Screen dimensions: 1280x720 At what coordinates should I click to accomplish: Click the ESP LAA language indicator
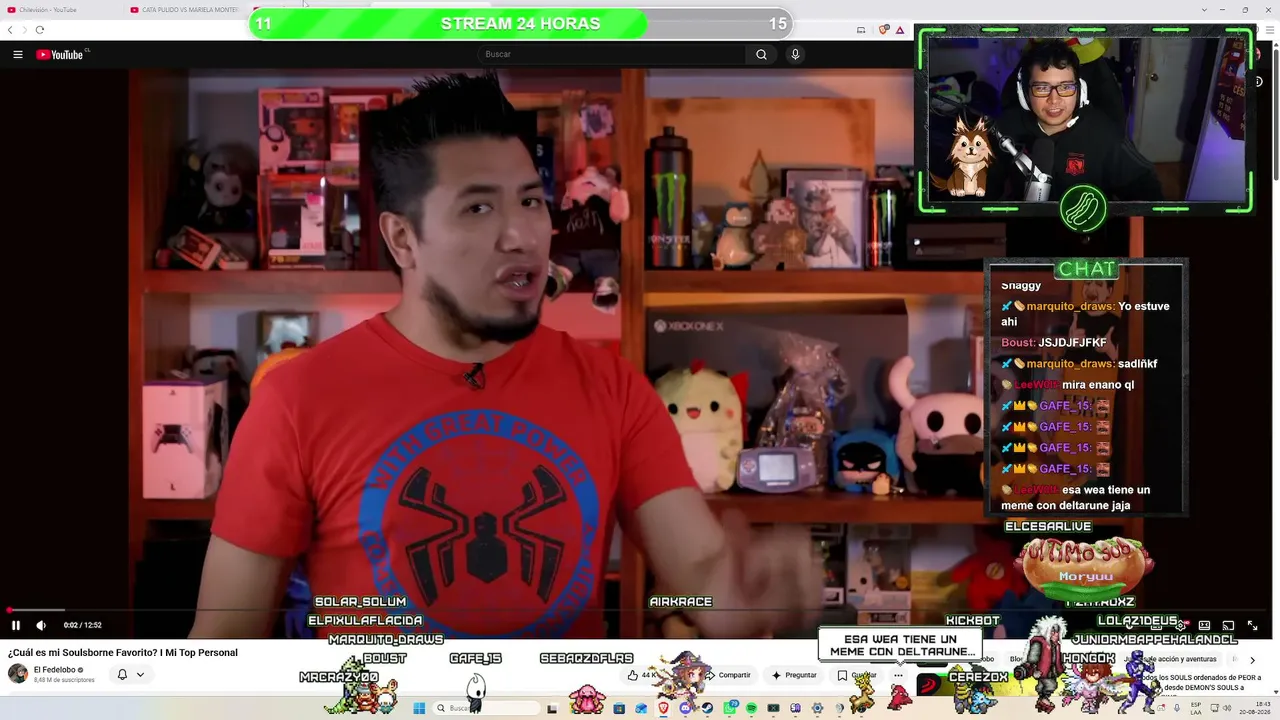[x=1196, y=708]
